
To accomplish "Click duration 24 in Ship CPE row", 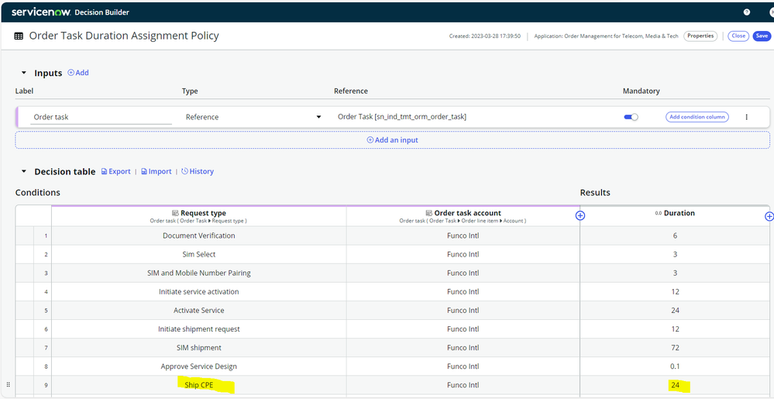I will [675, 385].
